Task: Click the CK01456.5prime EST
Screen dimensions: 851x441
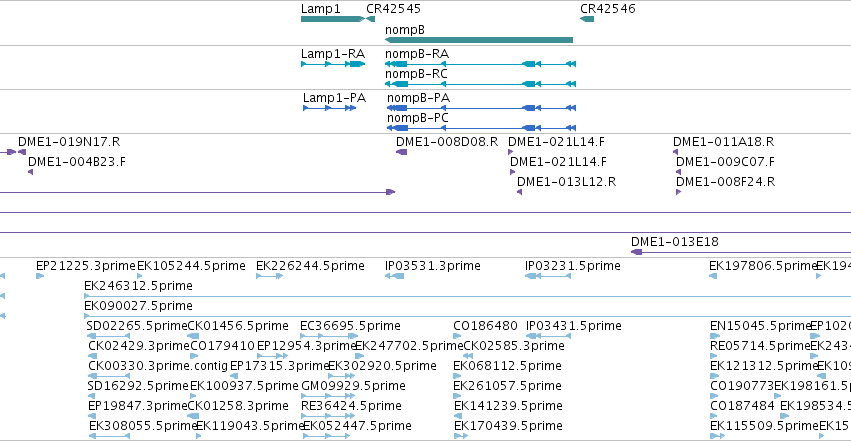Action: (x=193, y=336)
